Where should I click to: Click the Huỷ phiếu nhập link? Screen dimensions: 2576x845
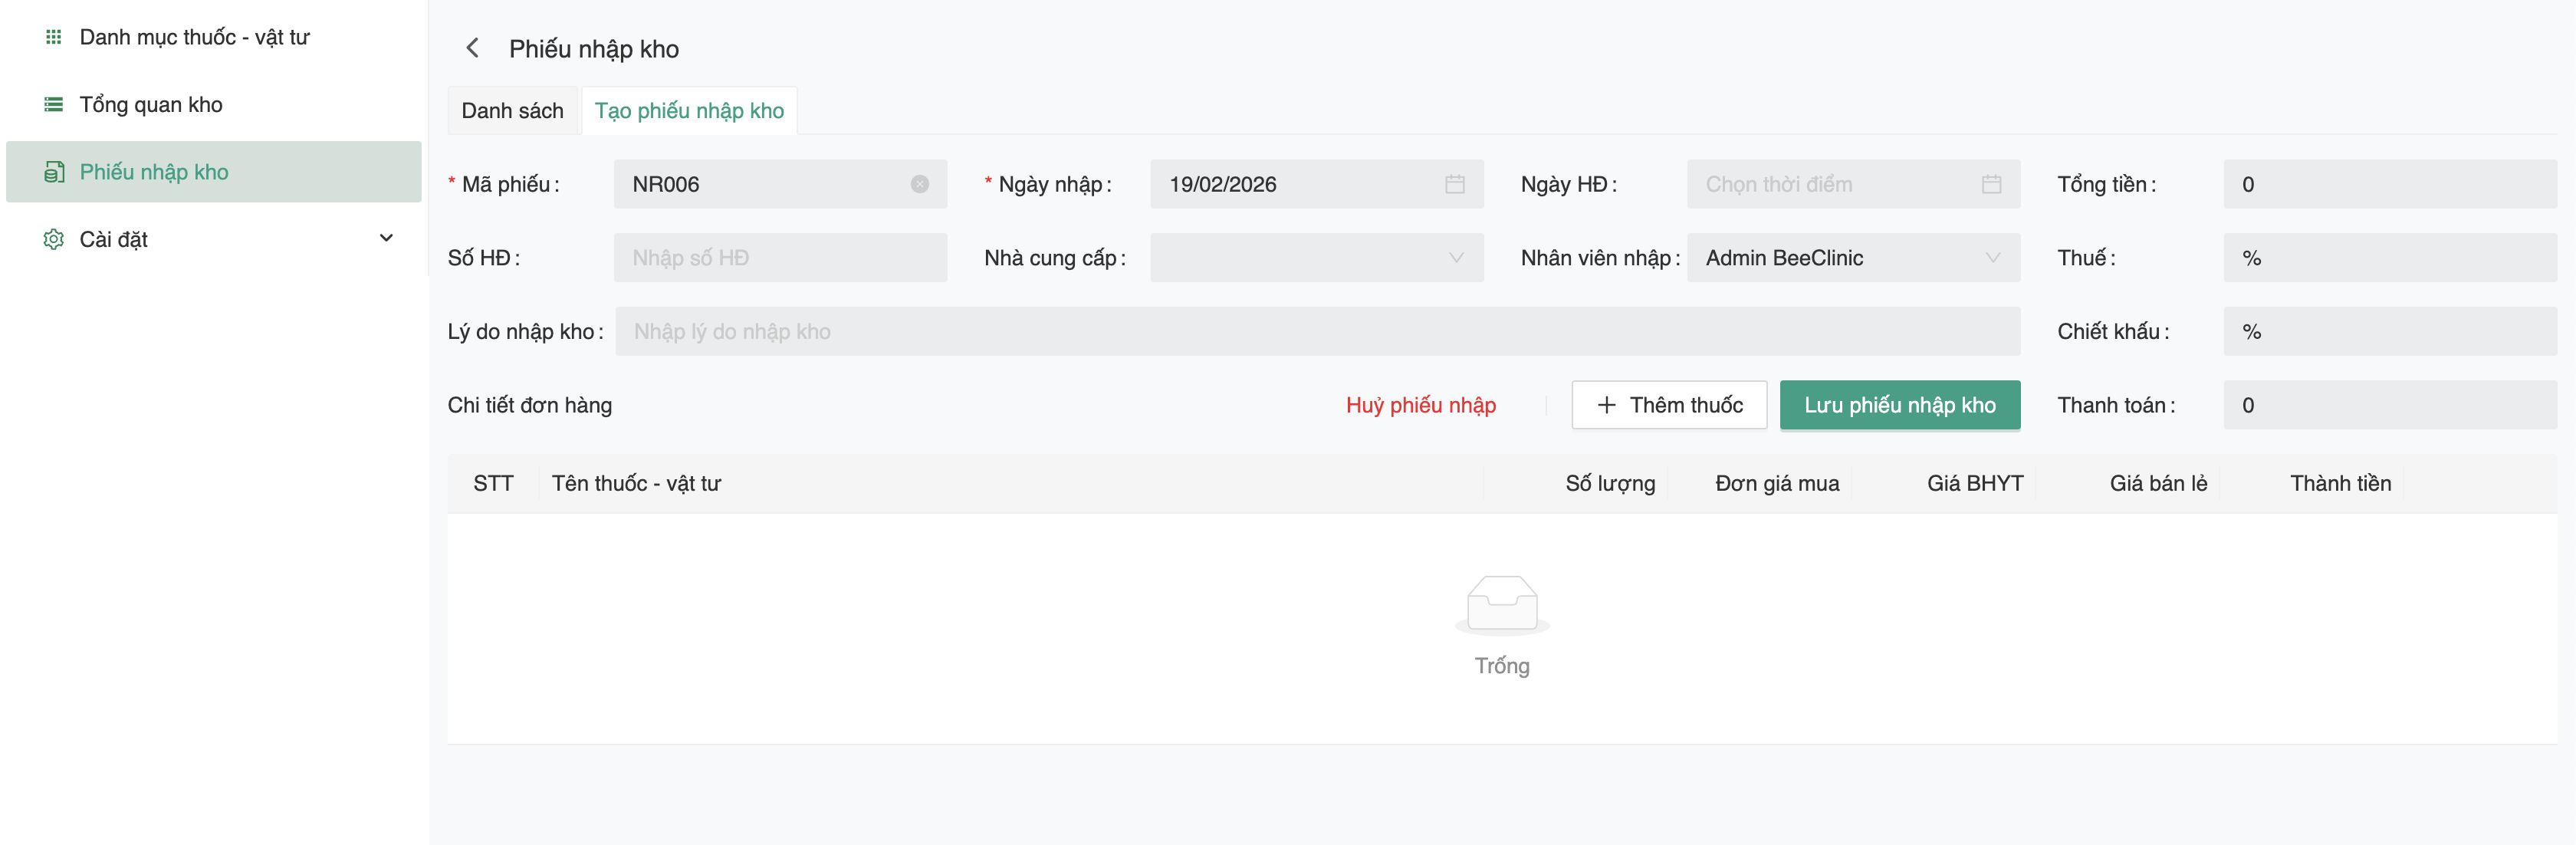(1420, 405)
